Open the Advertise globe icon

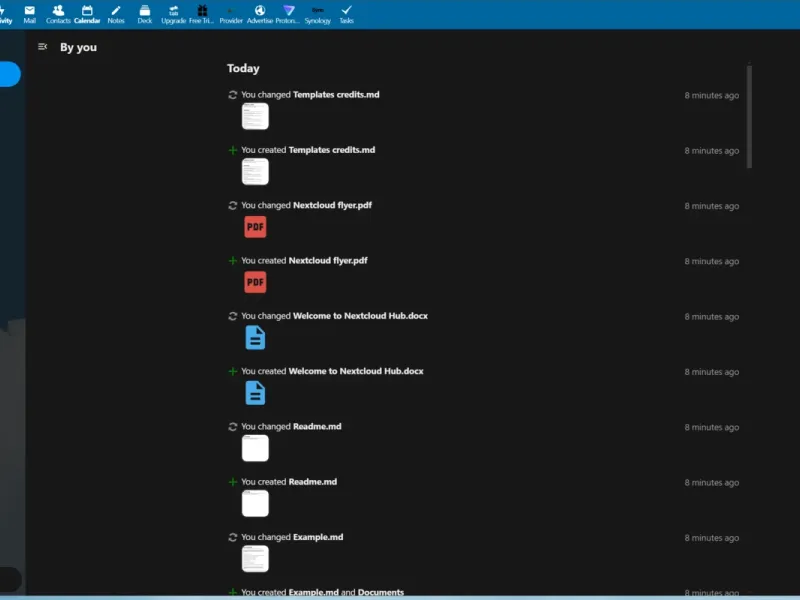260,14
